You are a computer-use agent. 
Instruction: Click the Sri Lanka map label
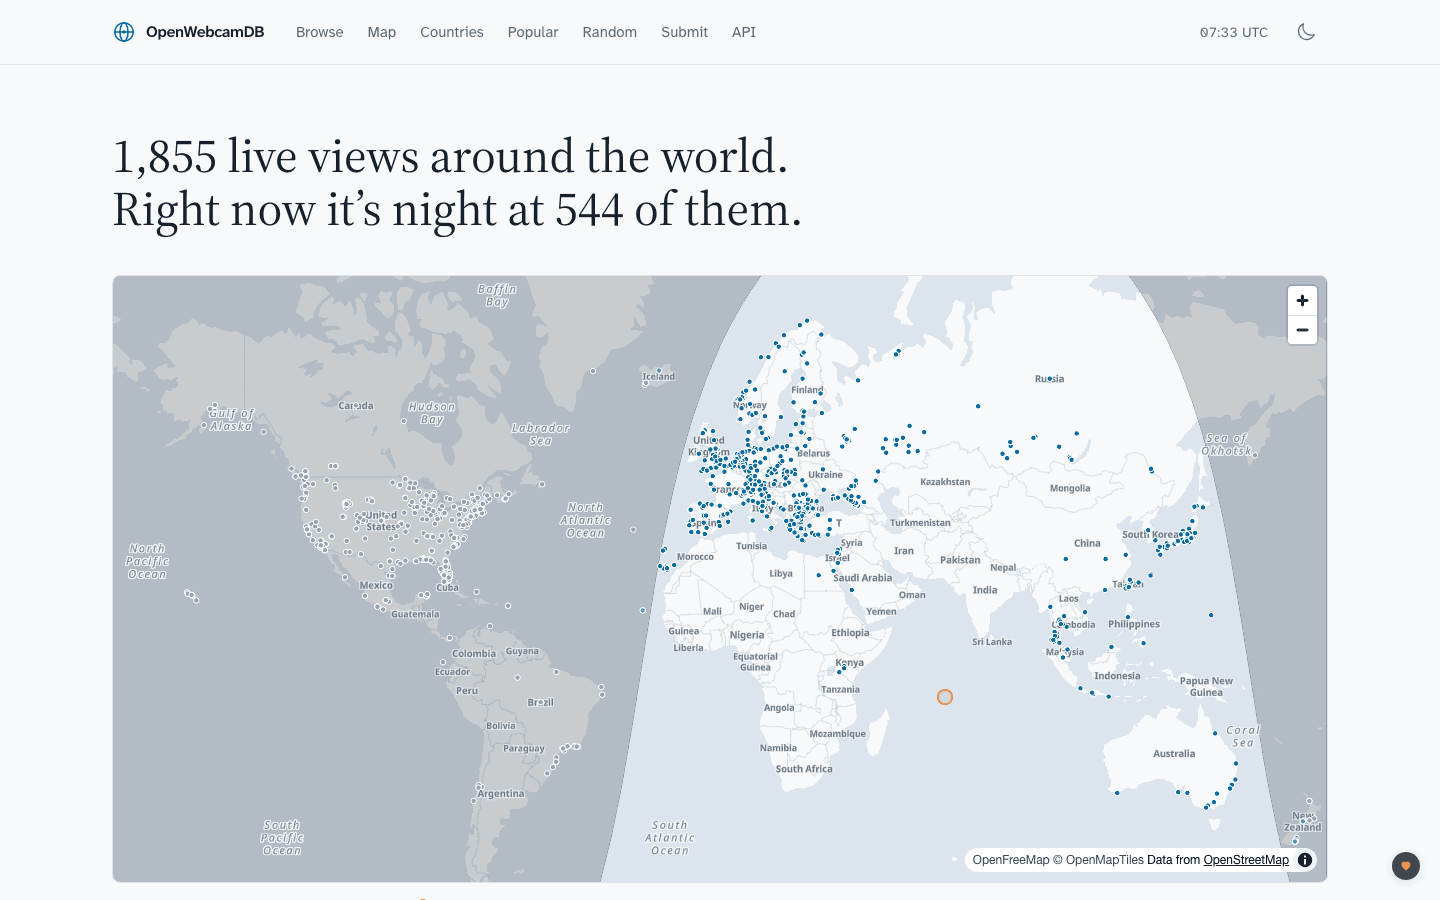point(992,642)
